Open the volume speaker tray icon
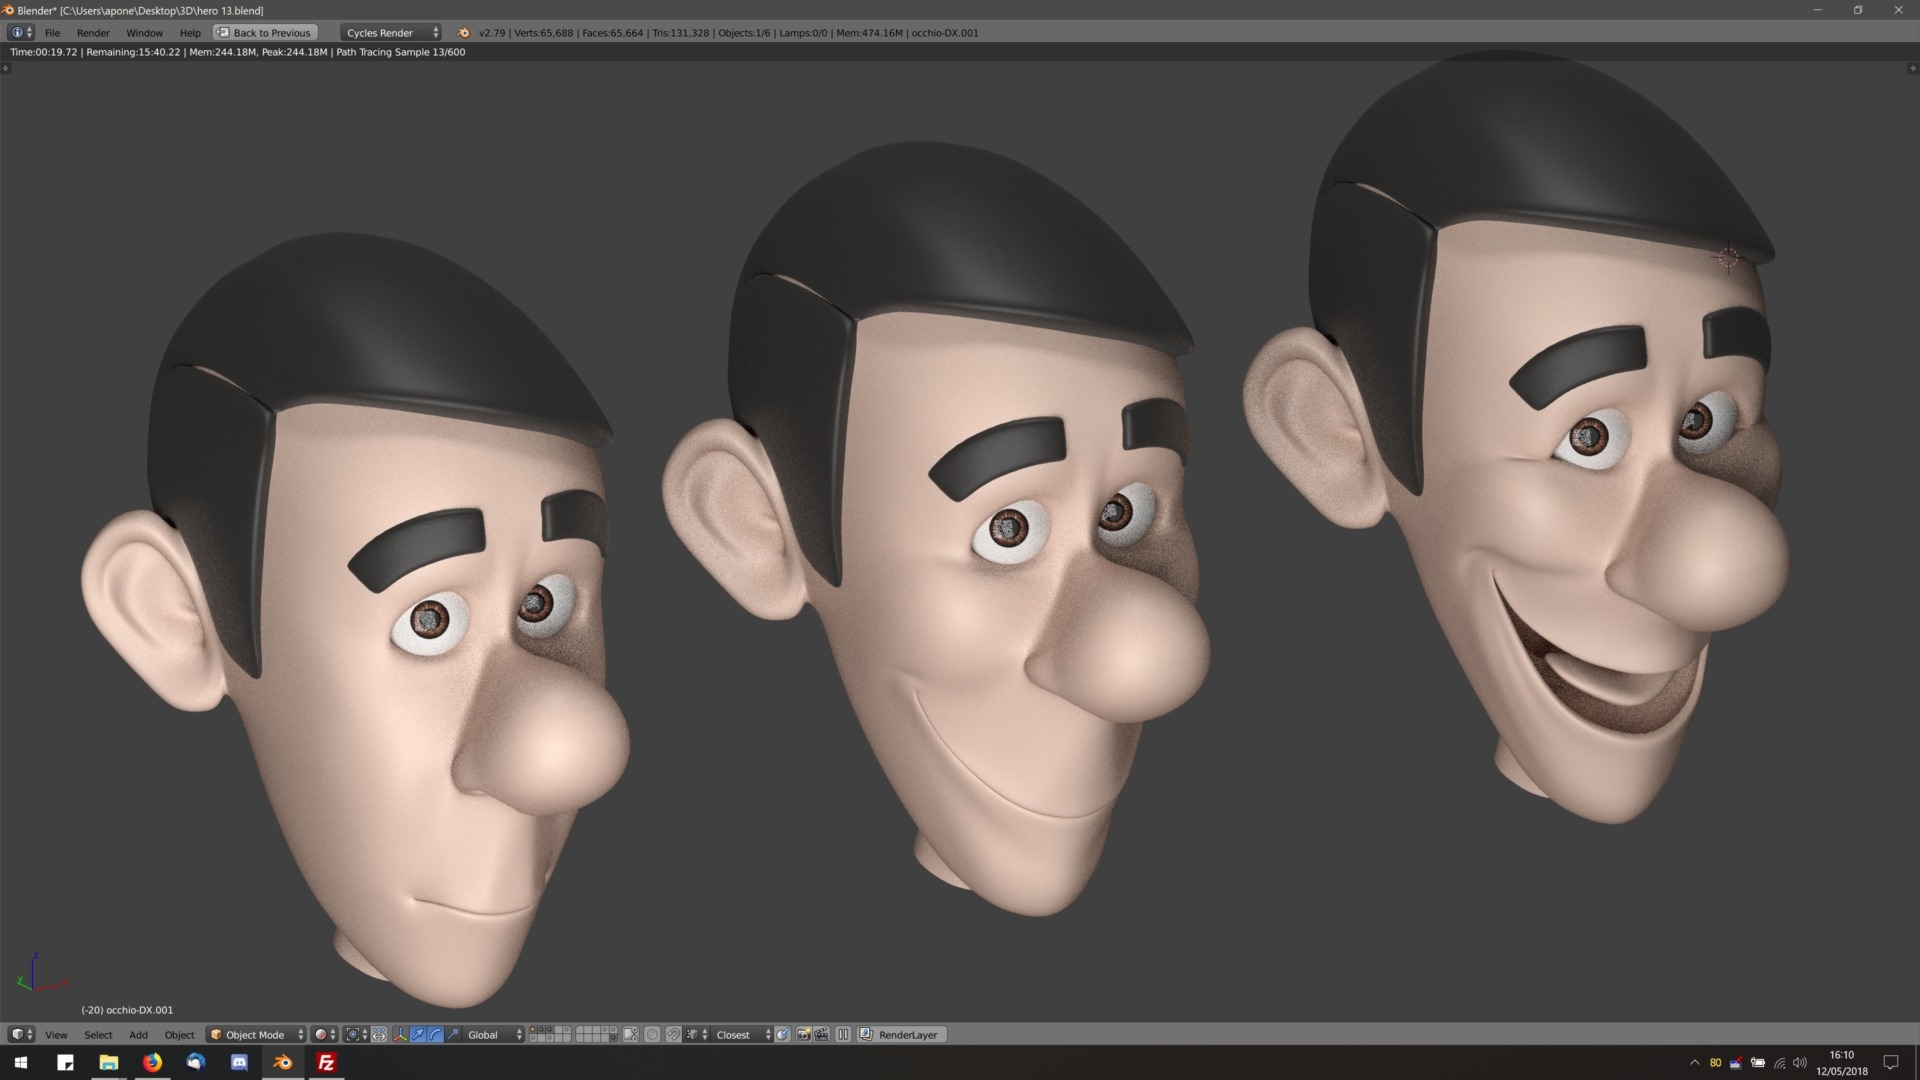 coord(1800,1062)
